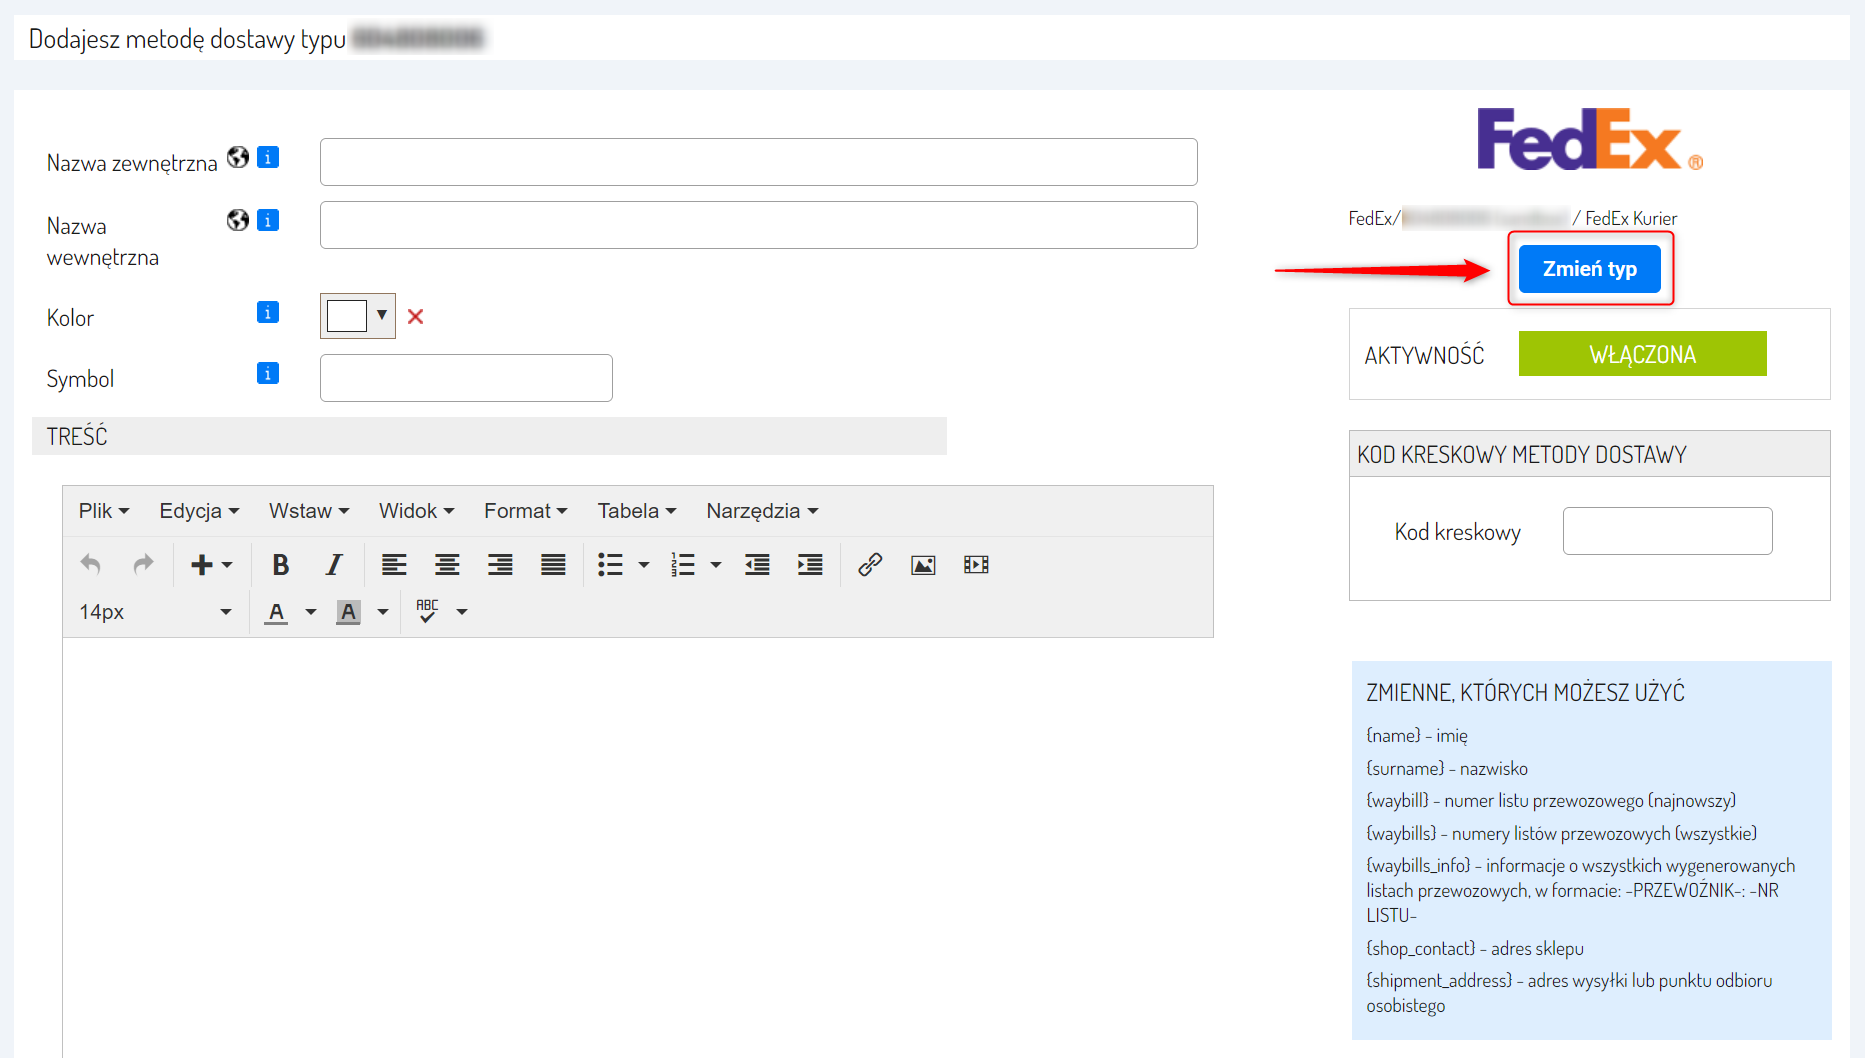Click the white Kolor swatch

tap(347, 316)
